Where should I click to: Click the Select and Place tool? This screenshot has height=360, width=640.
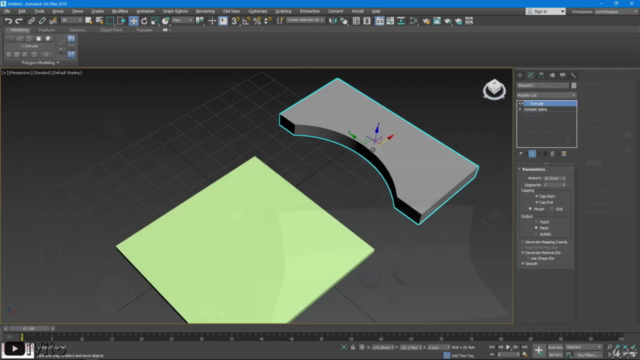click(165, 21)
